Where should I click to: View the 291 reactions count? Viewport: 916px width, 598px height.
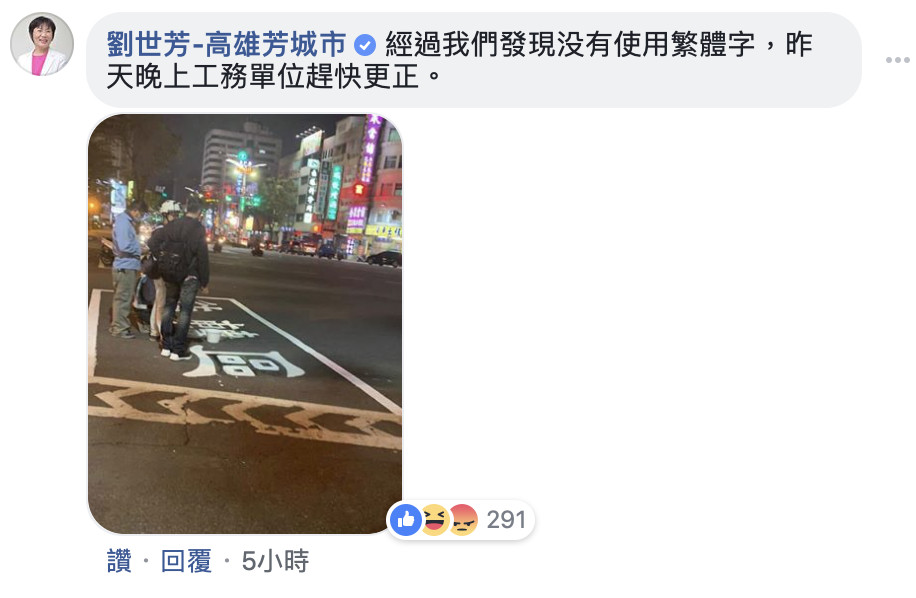point(506,519)
